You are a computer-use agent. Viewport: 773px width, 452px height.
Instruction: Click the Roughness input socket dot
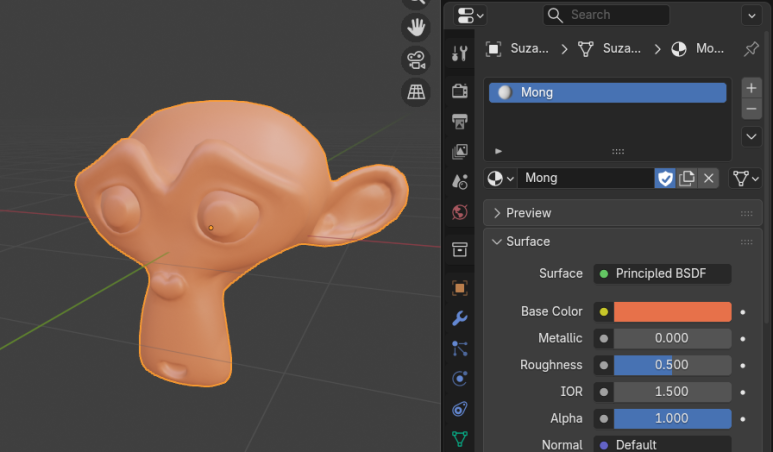coord(604,365)
